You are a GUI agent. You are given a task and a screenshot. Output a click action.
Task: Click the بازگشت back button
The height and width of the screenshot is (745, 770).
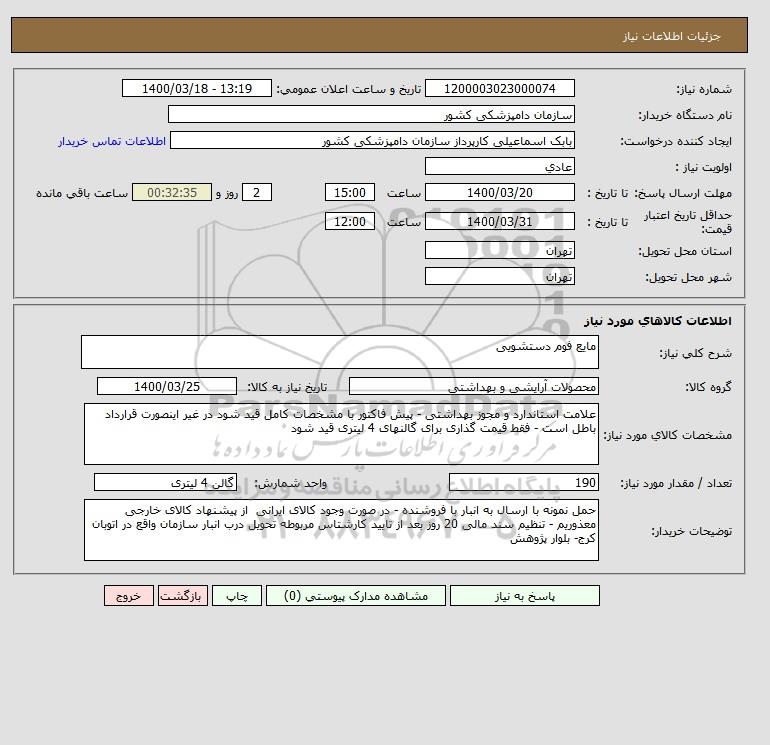point(183,595)
